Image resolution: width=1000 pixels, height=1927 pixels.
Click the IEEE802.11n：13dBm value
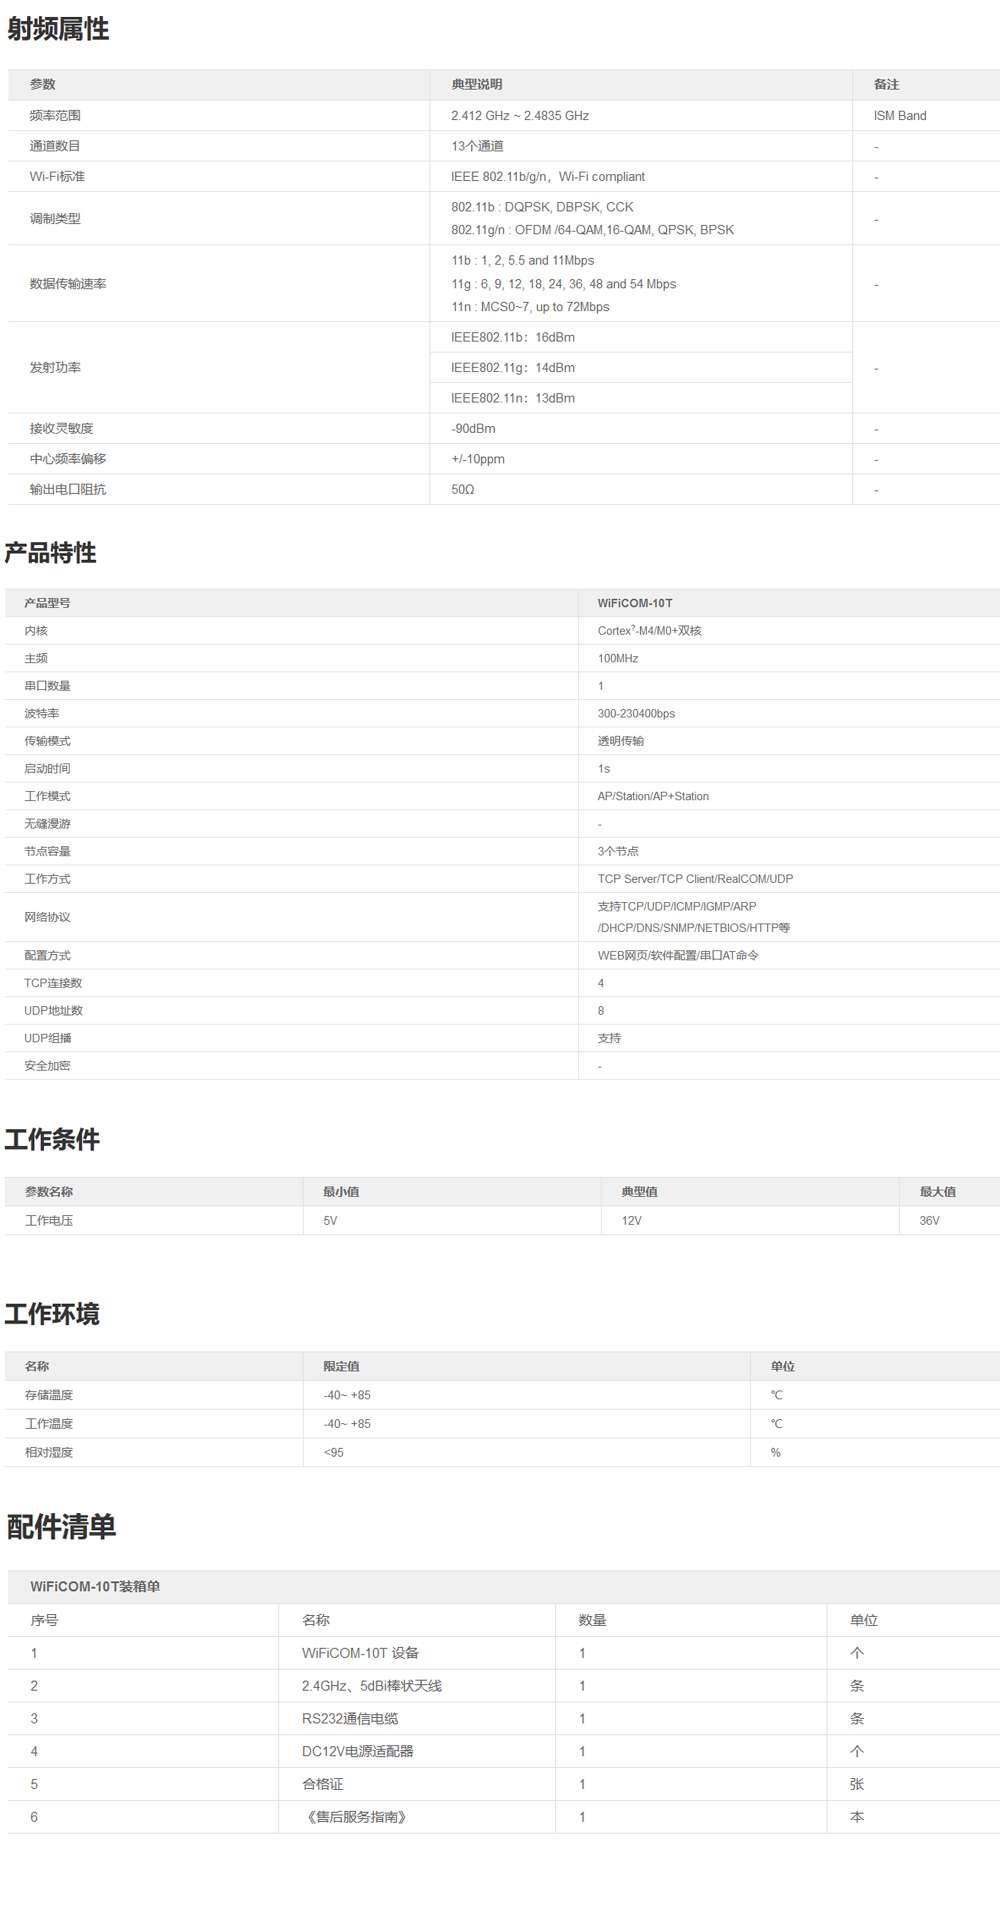(513, 398)
